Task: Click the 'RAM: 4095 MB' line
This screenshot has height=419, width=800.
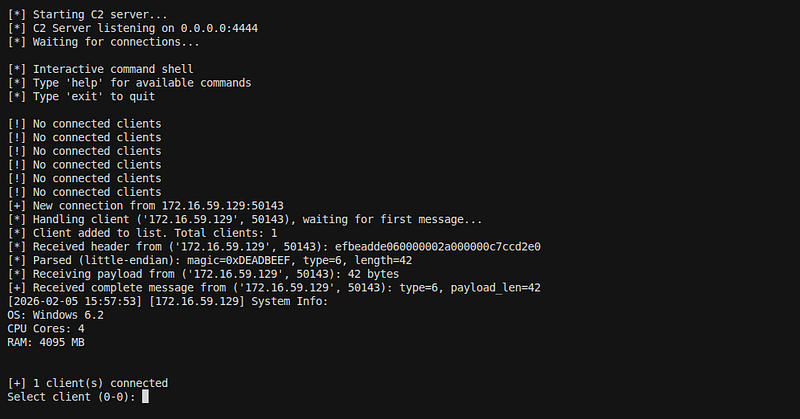Action: pos(45,342)
